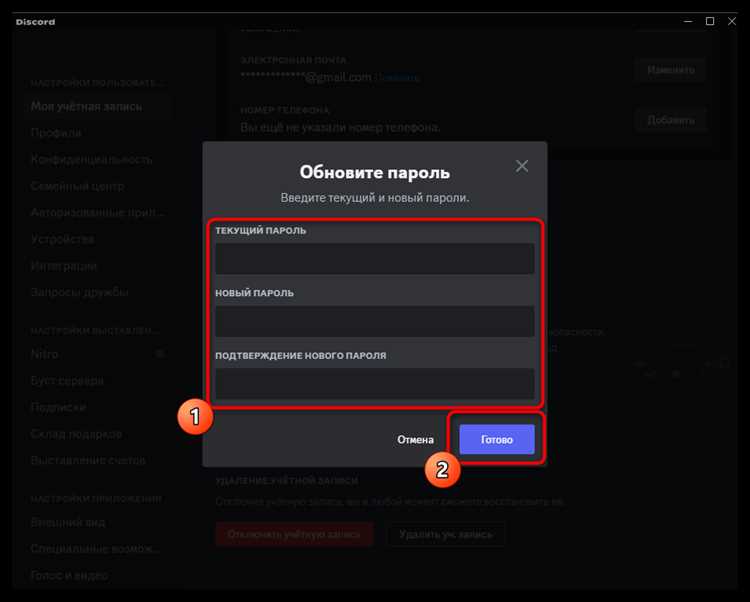750x602 pixels.
Task: Click Изменить button next to email
Action: coord(671,70)
